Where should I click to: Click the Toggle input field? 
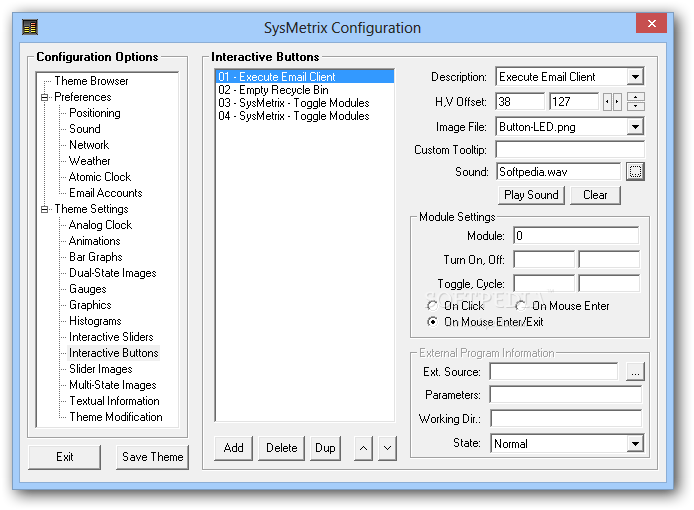click(x=544, y=283)
